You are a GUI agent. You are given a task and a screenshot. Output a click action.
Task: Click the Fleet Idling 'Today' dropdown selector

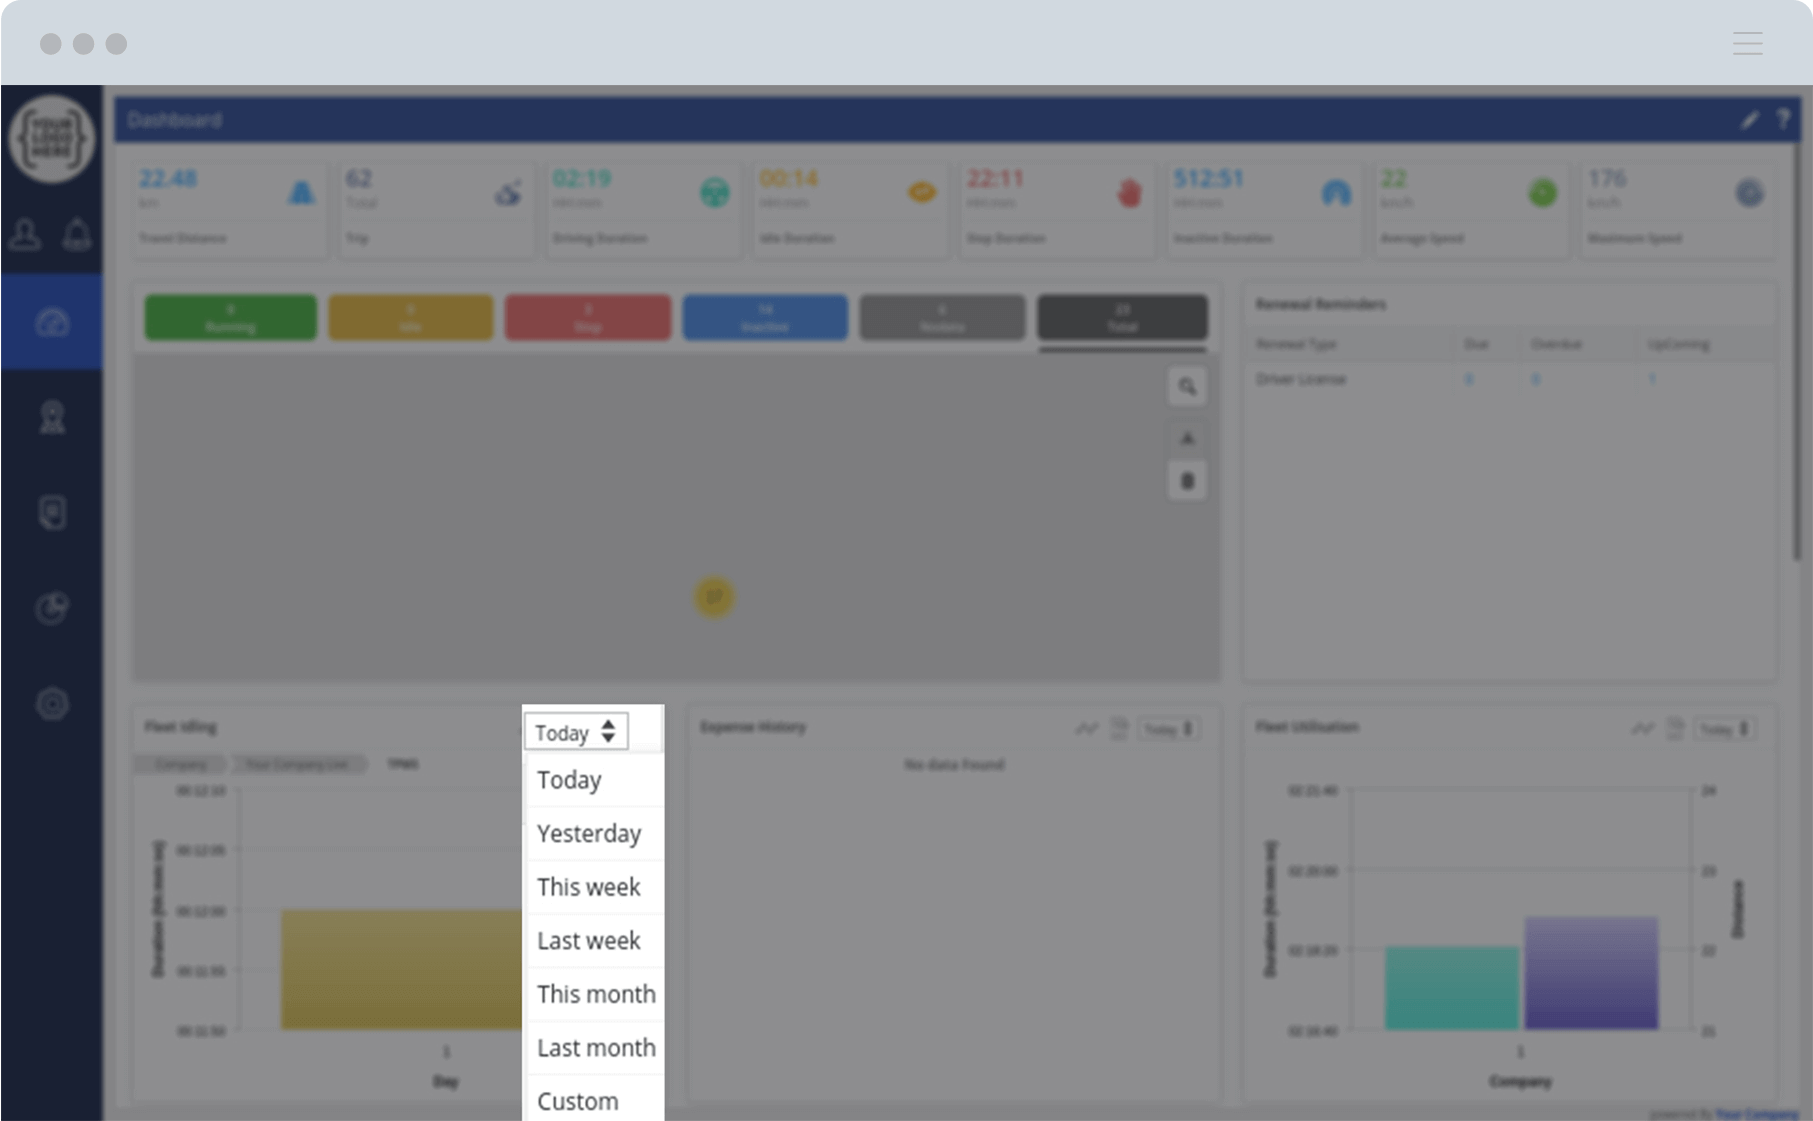(576, 732)
